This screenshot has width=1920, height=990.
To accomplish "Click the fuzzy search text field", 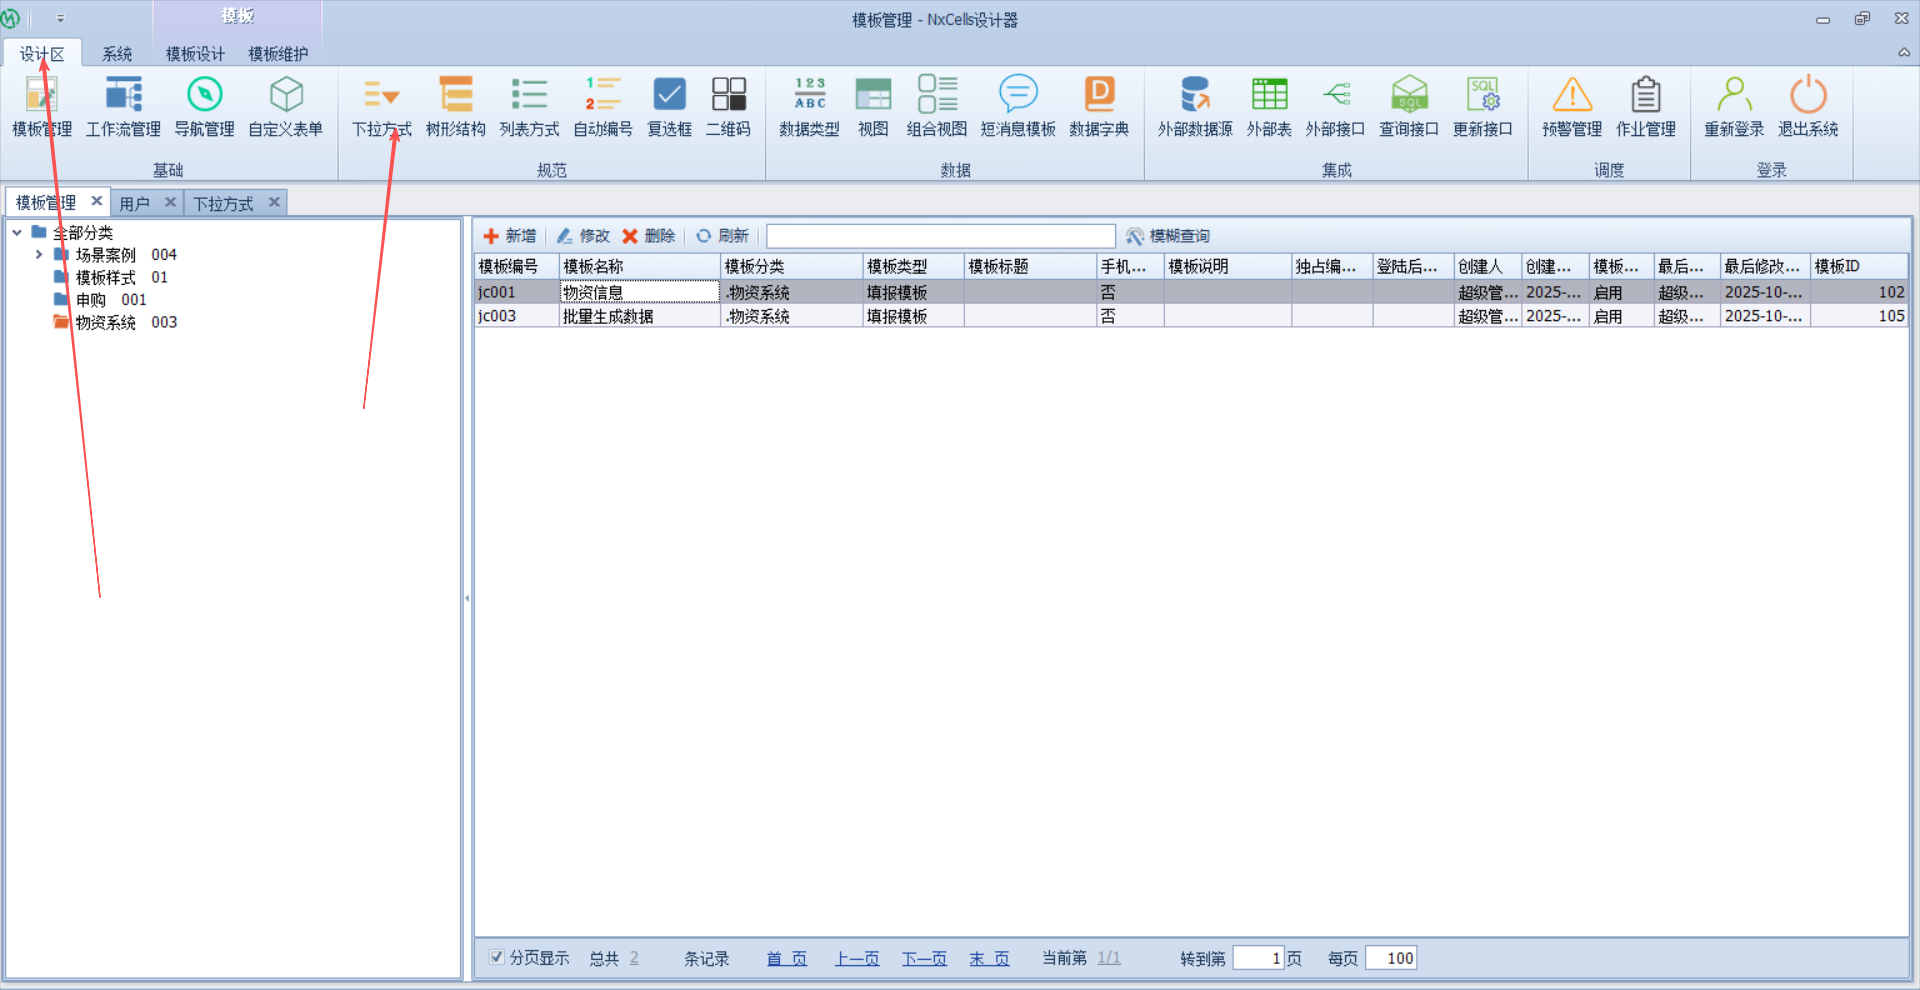I will 940,236.
